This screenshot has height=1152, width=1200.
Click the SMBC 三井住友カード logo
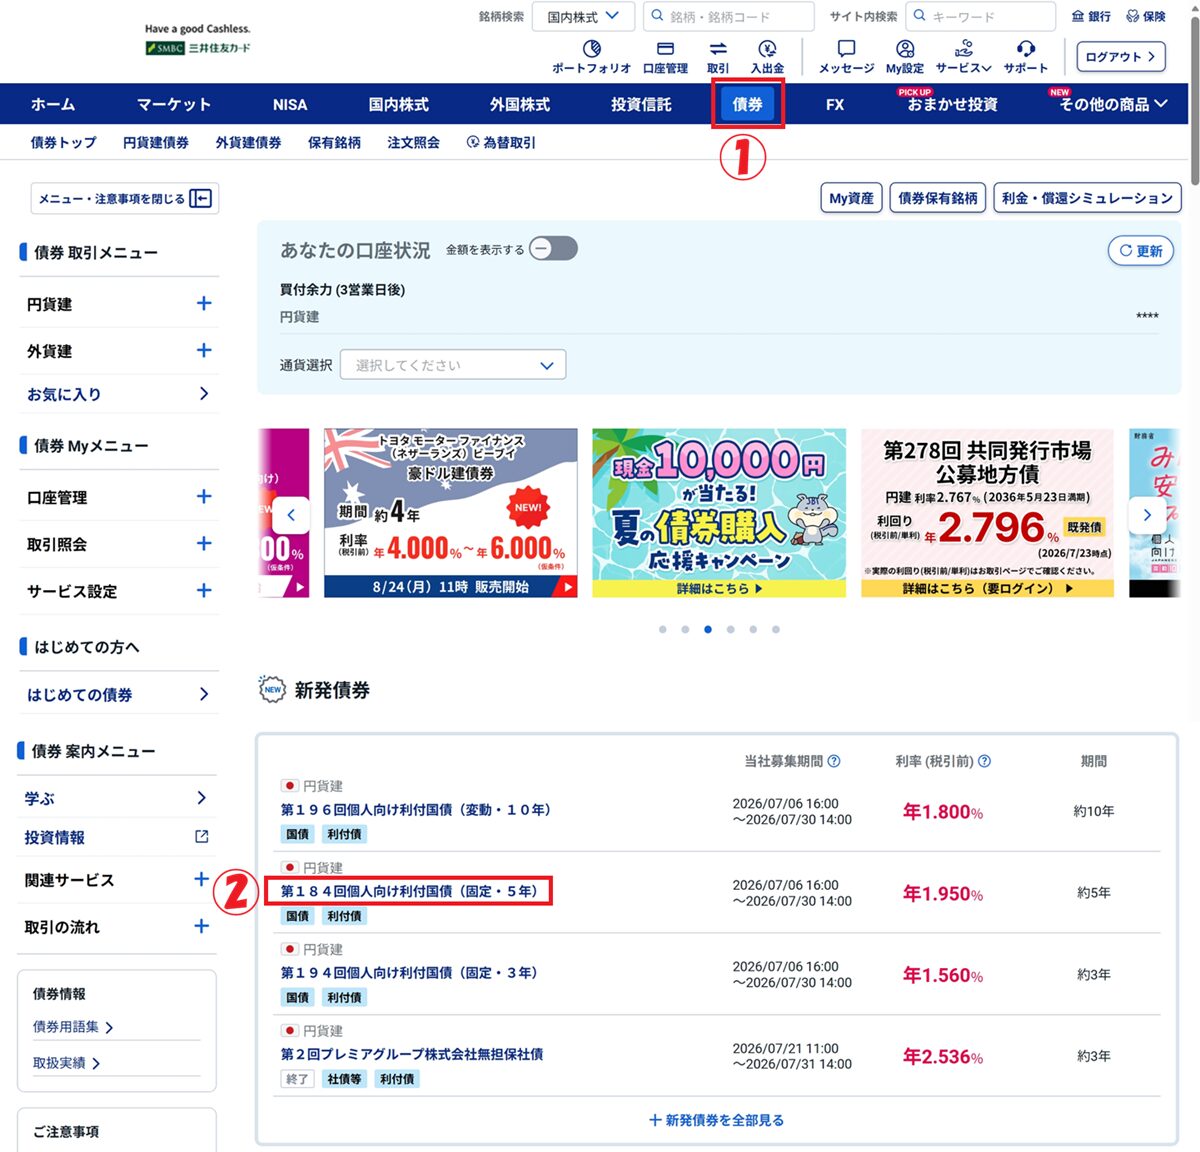198,47
